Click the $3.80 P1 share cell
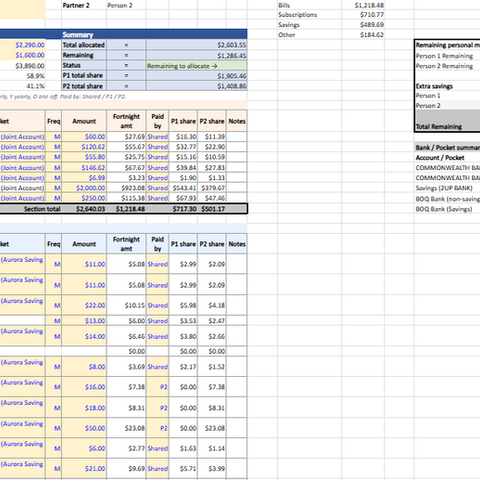 coord(183,336)
